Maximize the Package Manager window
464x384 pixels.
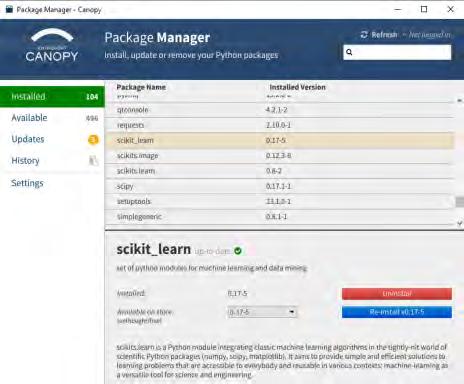[x=424, y=9]
